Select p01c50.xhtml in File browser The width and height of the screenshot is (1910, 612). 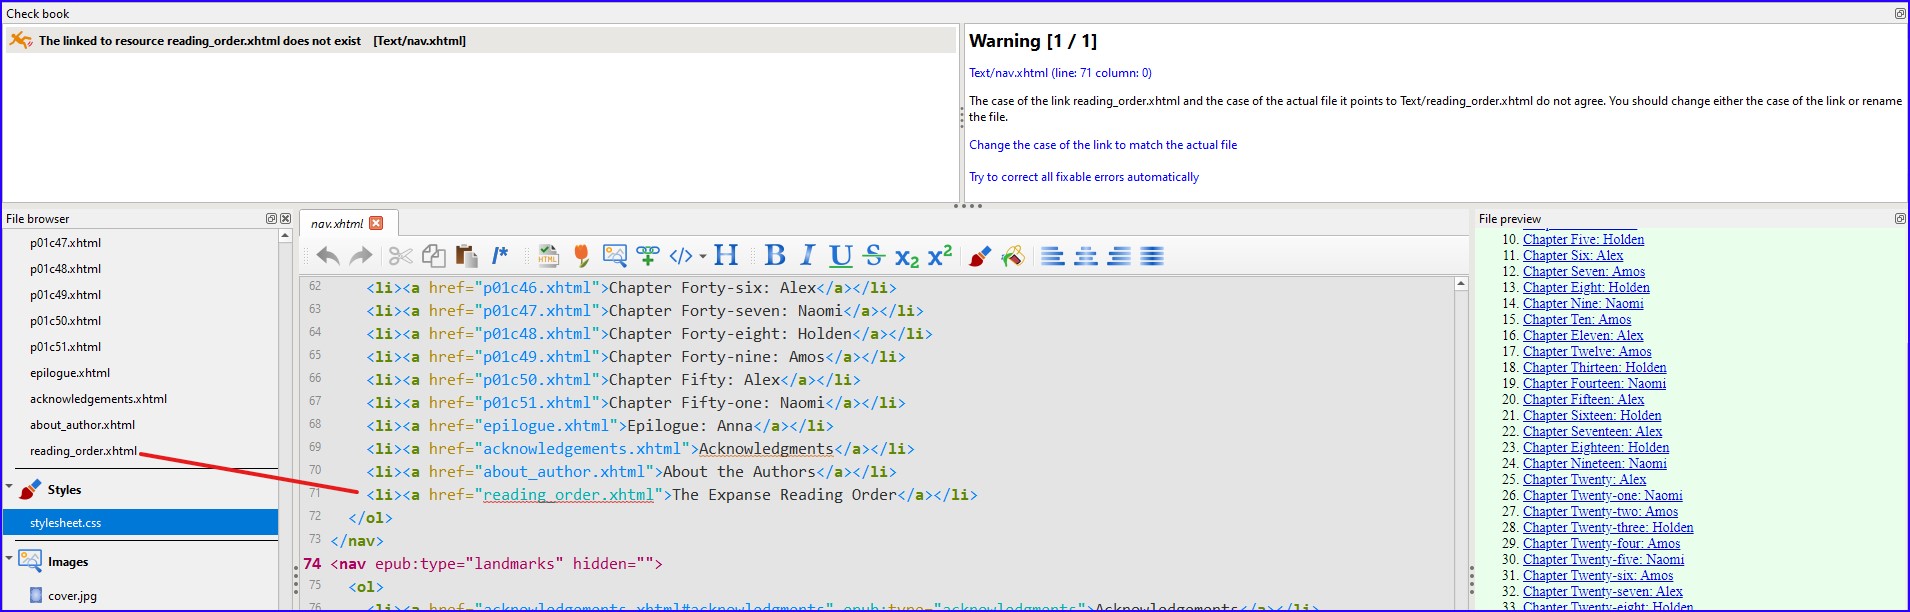(65, 321)
